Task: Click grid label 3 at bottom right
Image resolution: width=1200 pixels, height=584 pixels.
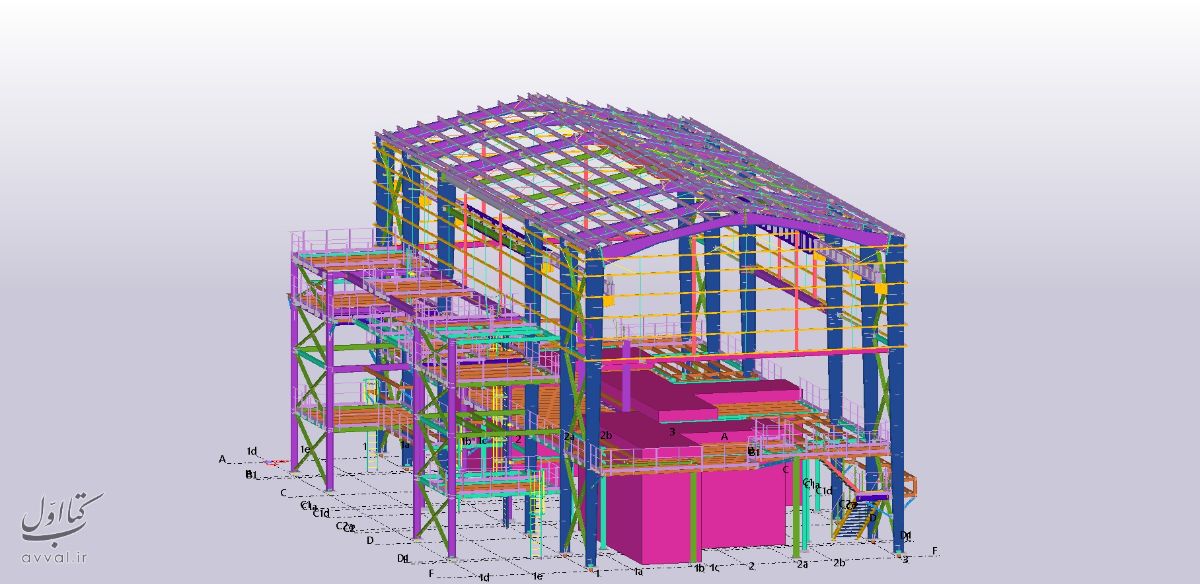Action: [x=905, y=560]
